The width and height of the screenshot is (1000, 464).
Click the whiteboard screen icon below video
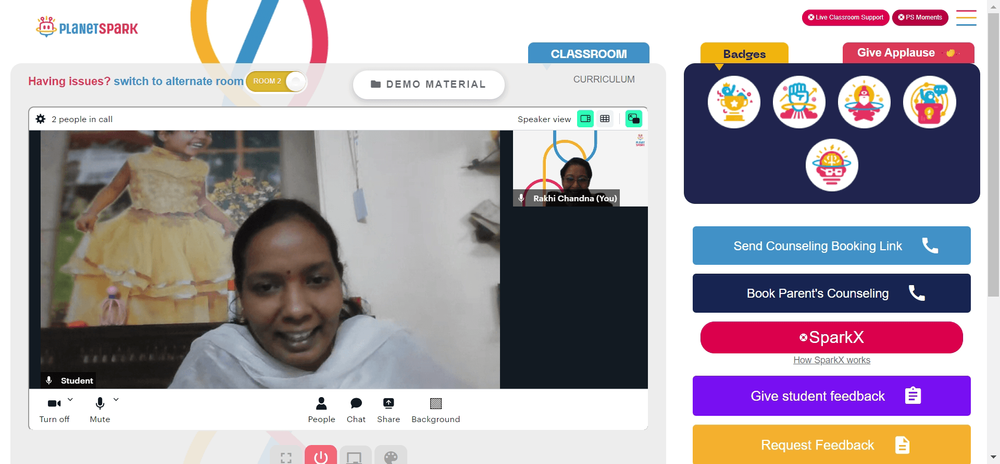(355, 456)
